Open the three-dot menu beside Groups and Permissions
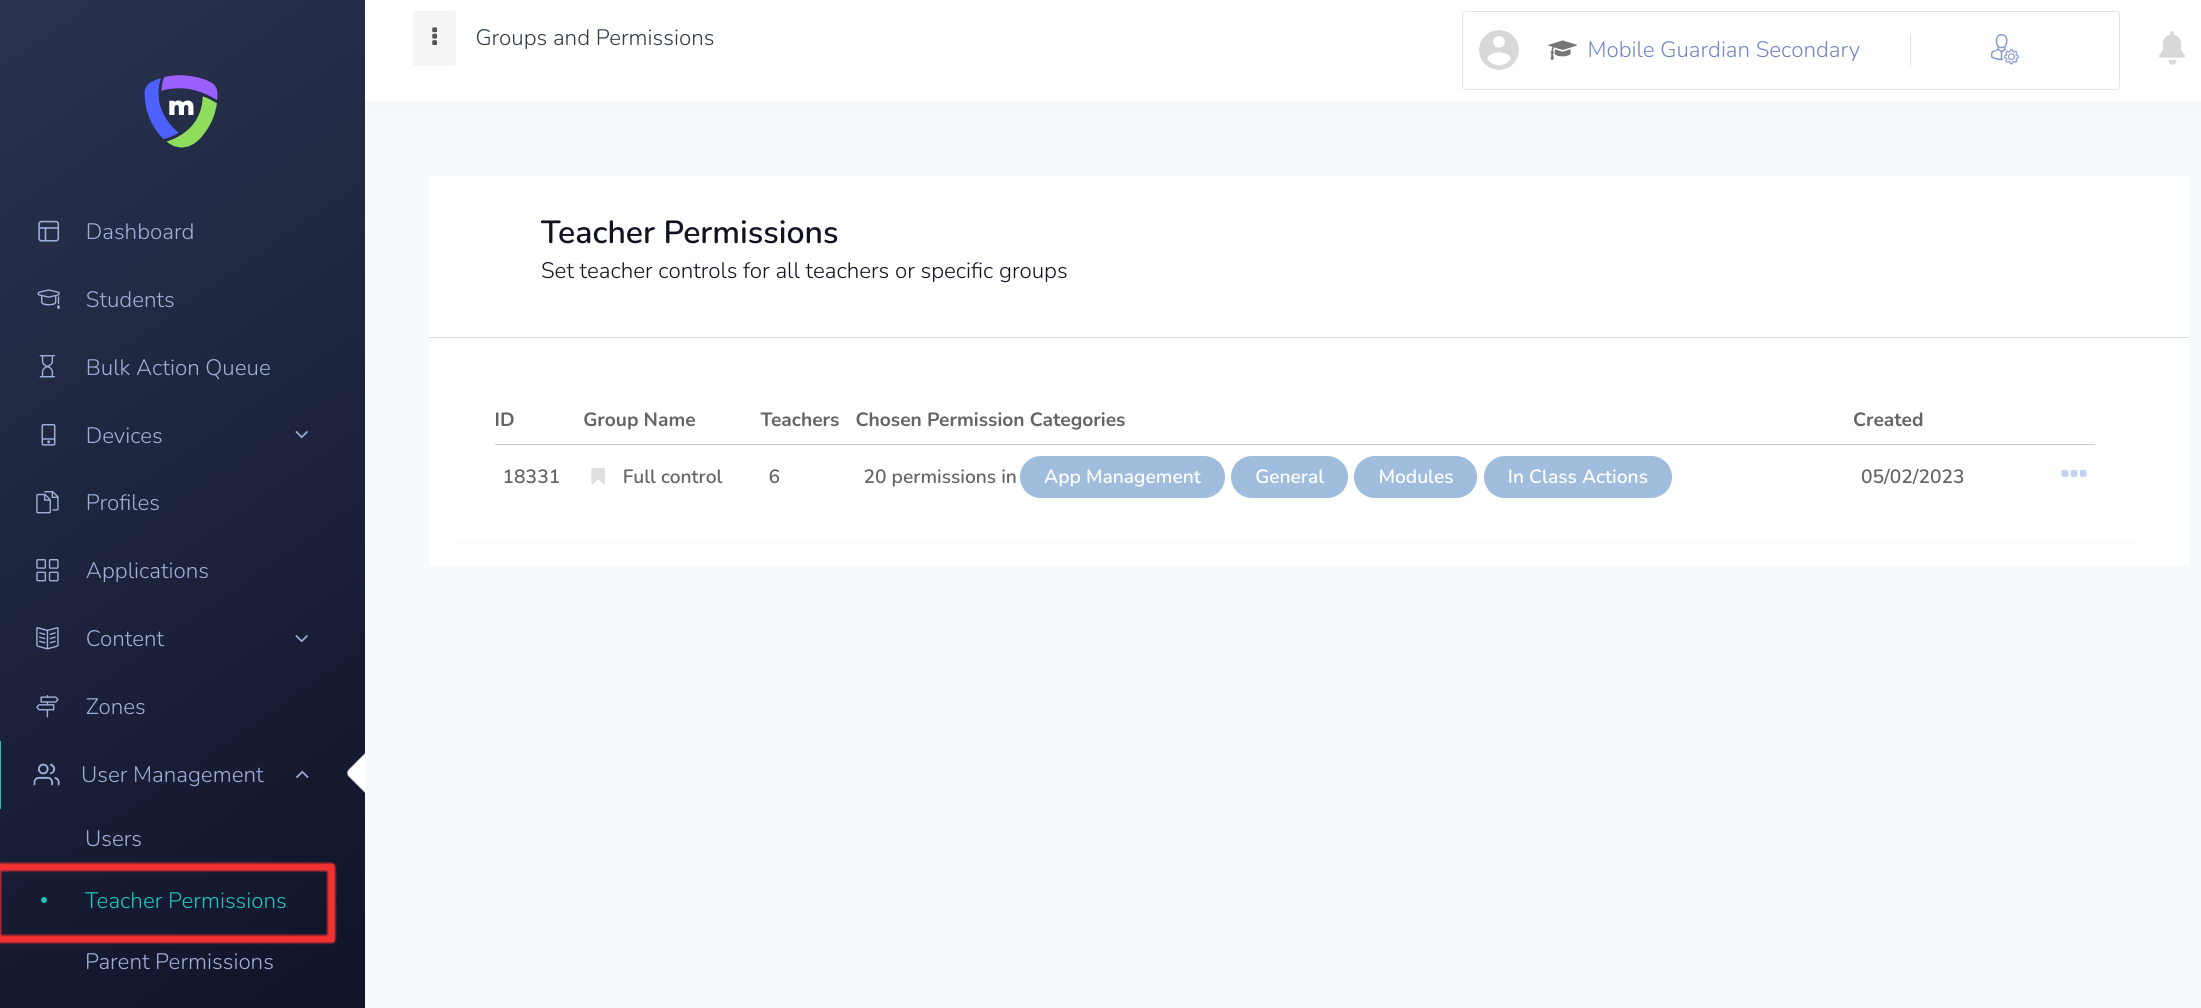Screen dimensions: 2201x1008 pyautogui.click(x=434, y=38)
